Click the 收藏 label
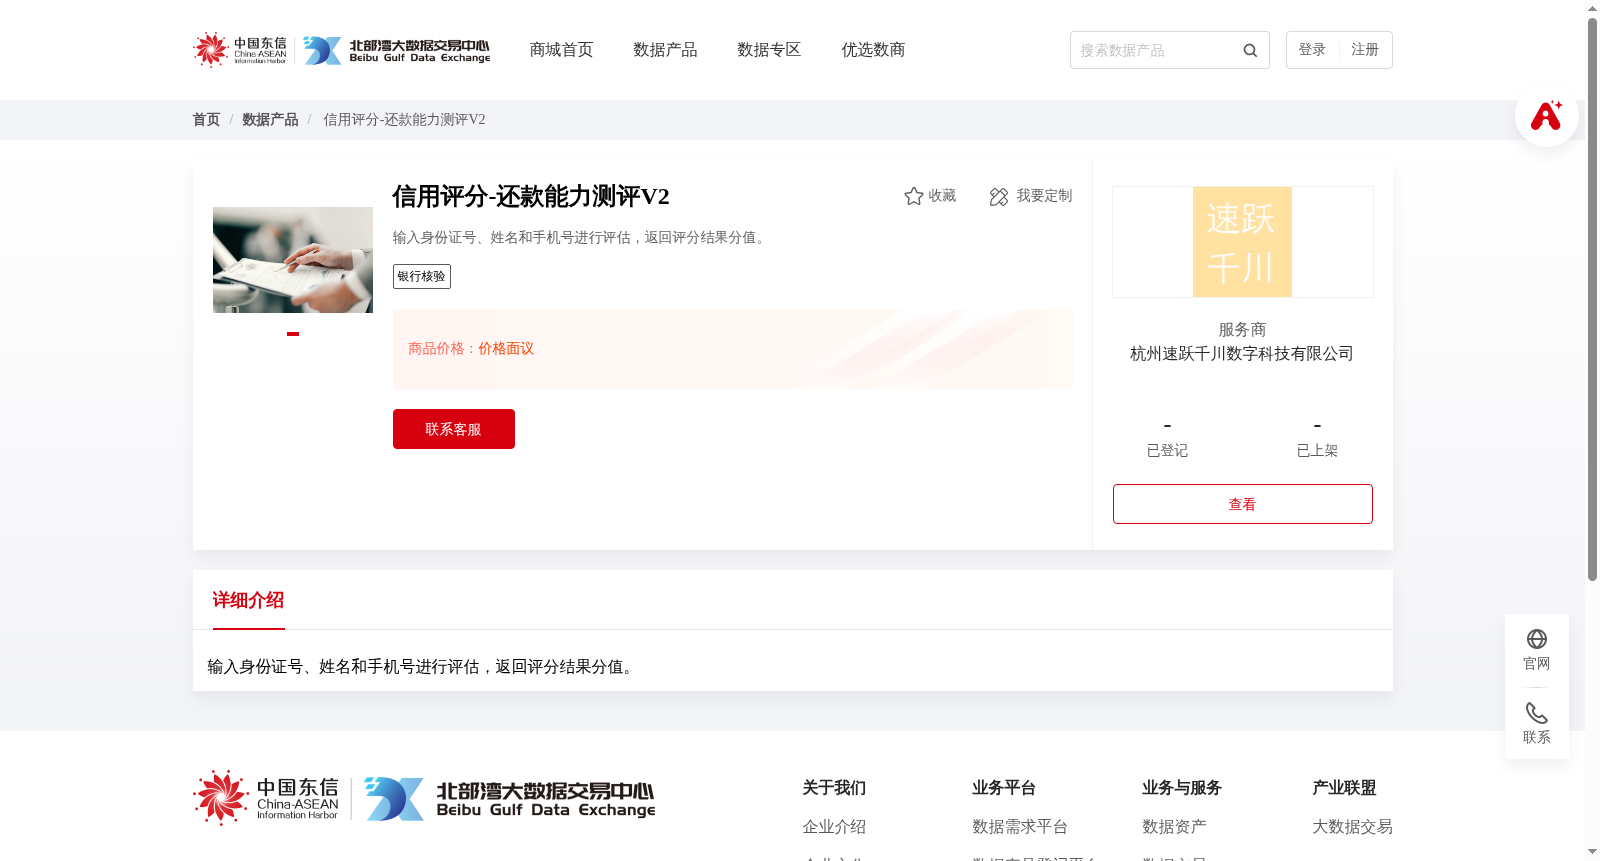Viewport: 1600px width, 861px height. pos(942,196)
